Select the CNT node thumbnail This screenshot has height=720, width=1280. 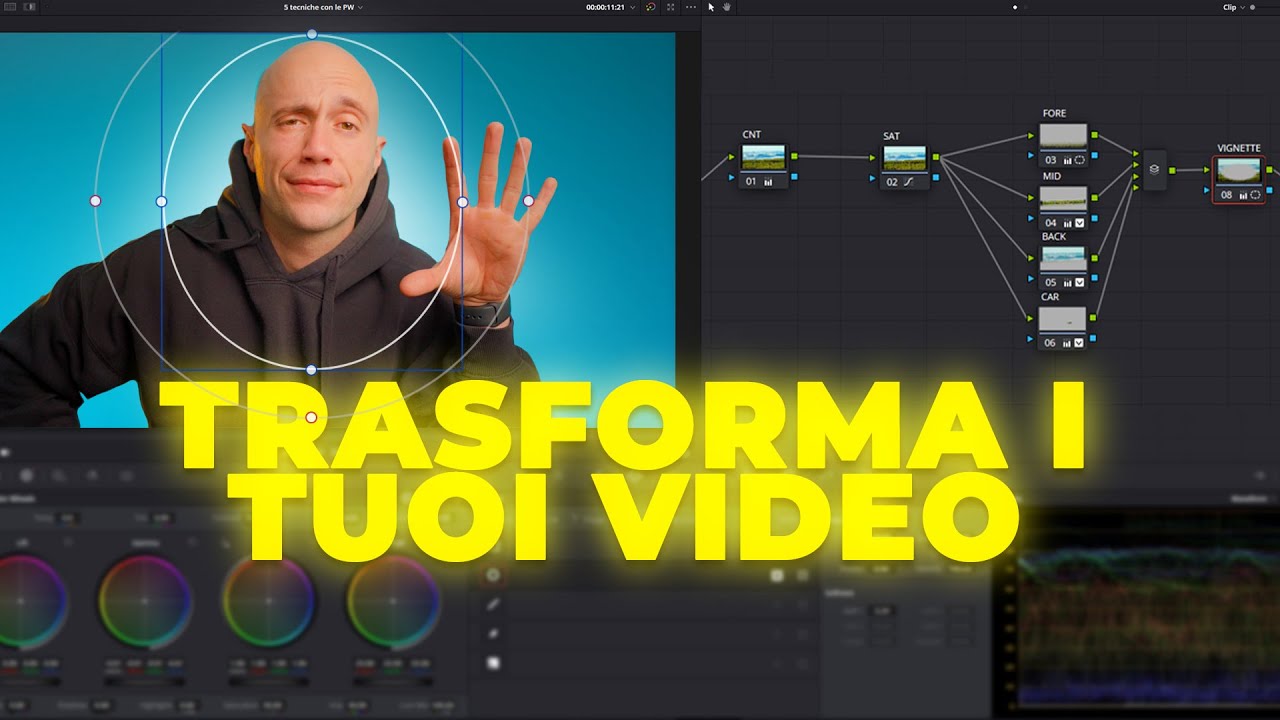click(763, 158)
